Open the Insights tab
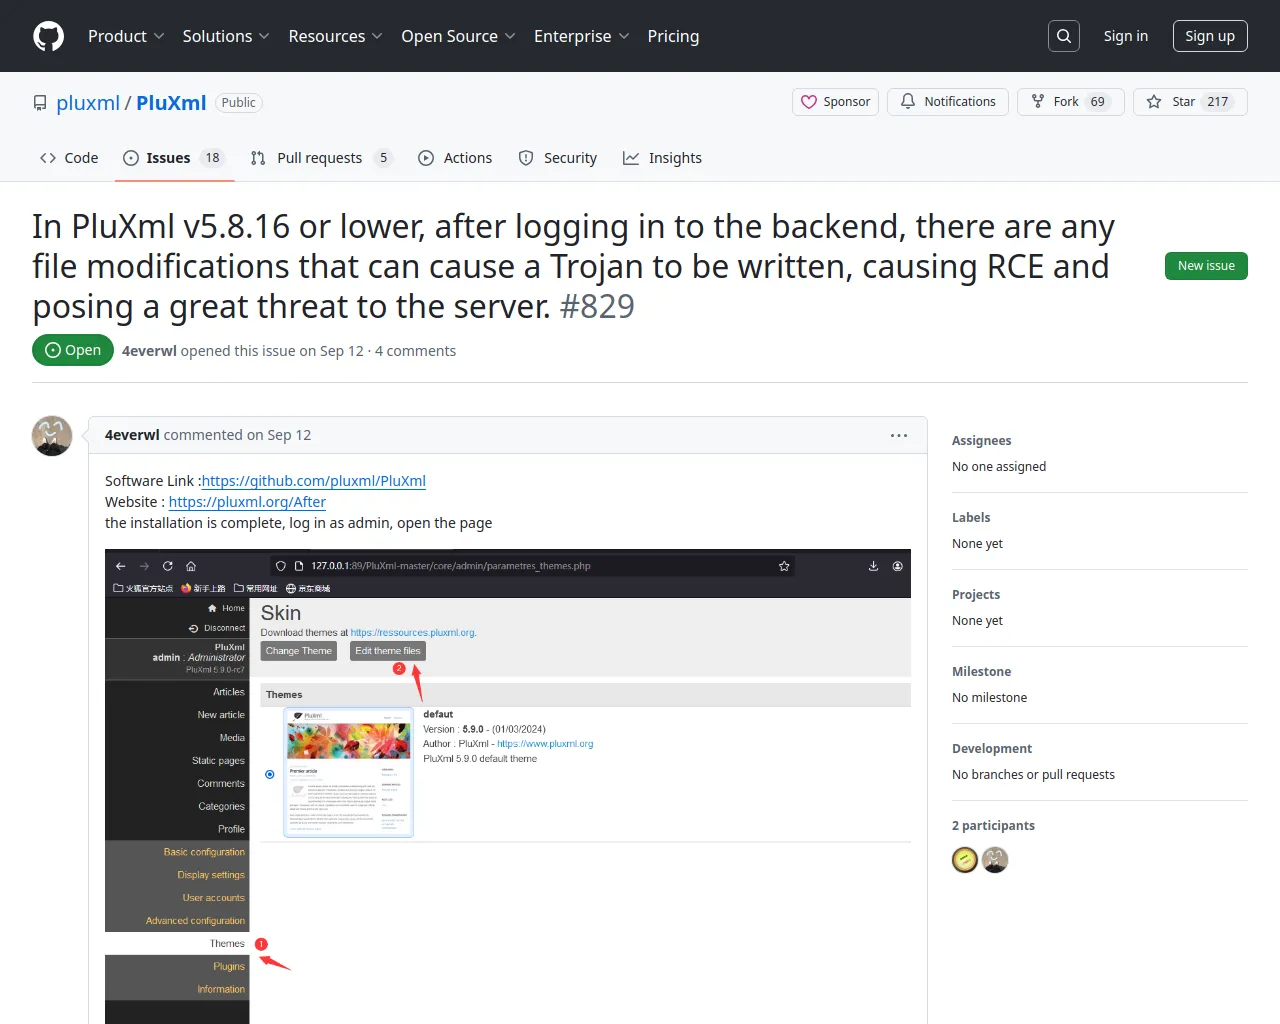This screenshot has height=1024, width=1280. point(662,158)
